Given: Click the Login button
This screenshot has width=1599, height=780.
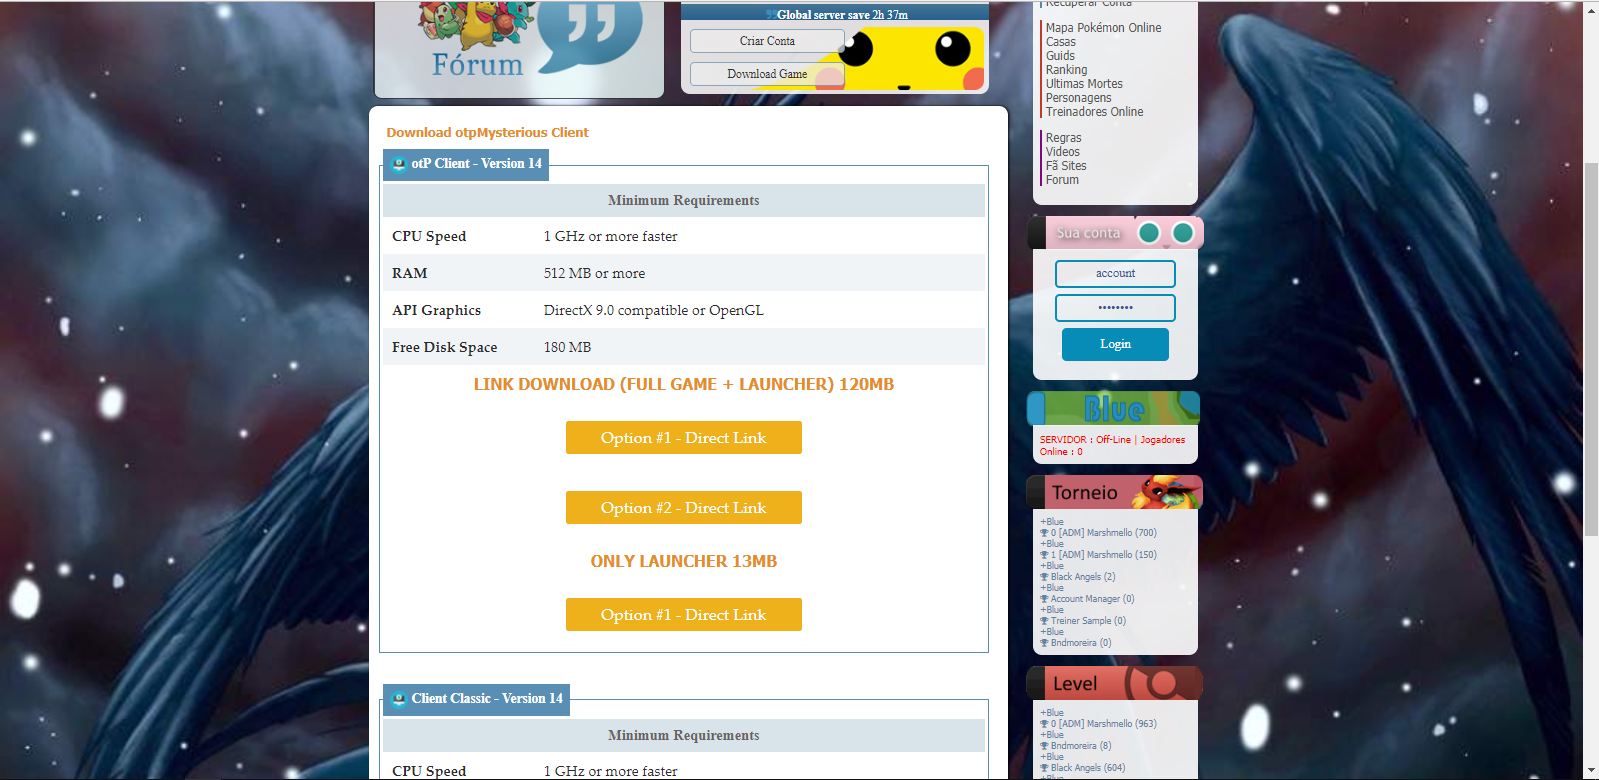Looking at the screenshot, I should tap(1115, 344).
